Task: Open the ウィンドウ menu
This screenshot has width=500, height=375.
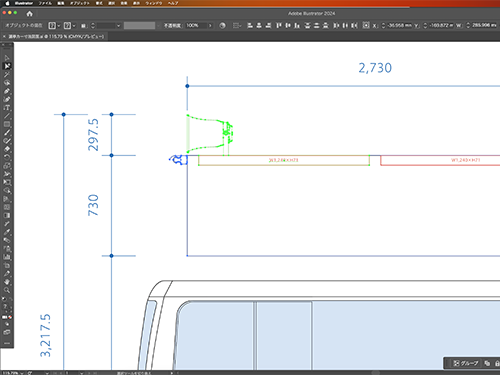Action: pyautogui.click(x=154, y=3)
